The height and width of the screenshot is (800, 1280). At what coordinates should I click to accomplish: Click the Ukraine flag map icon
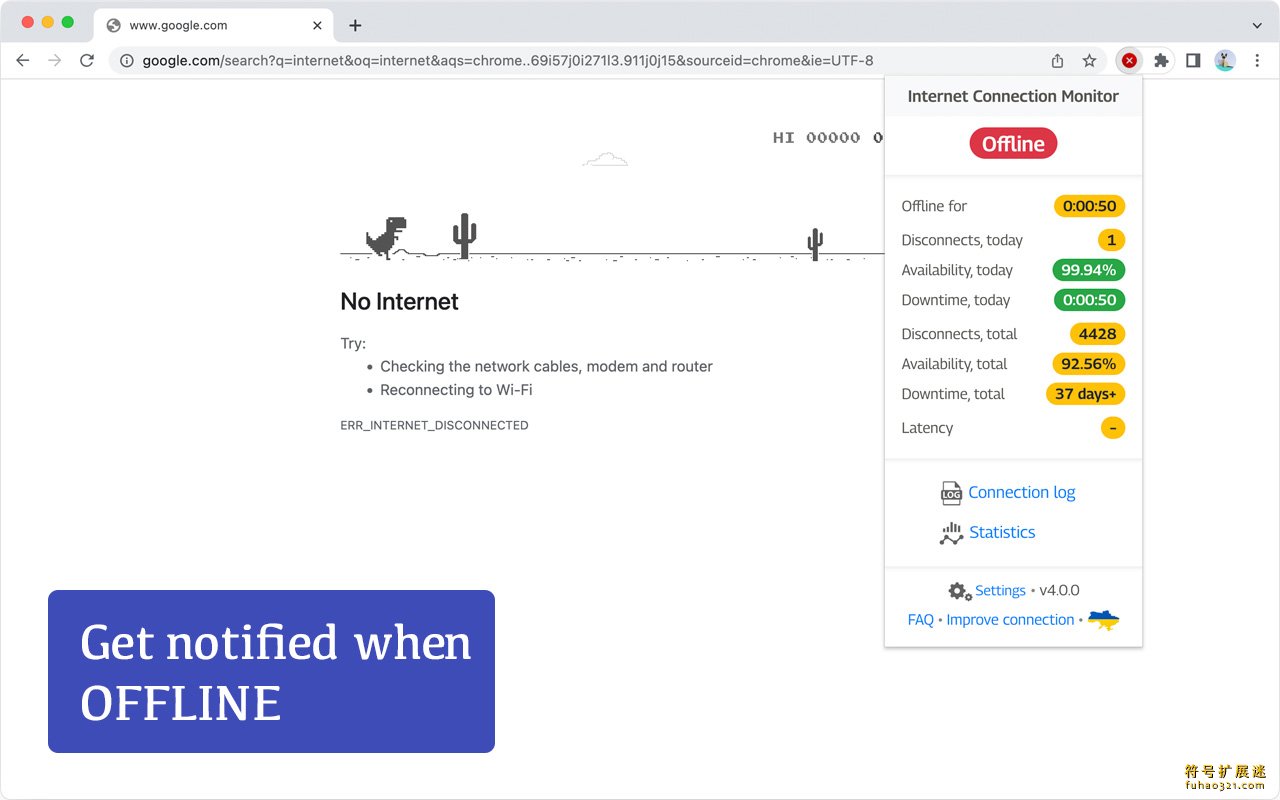click(x=1103, y=620)
